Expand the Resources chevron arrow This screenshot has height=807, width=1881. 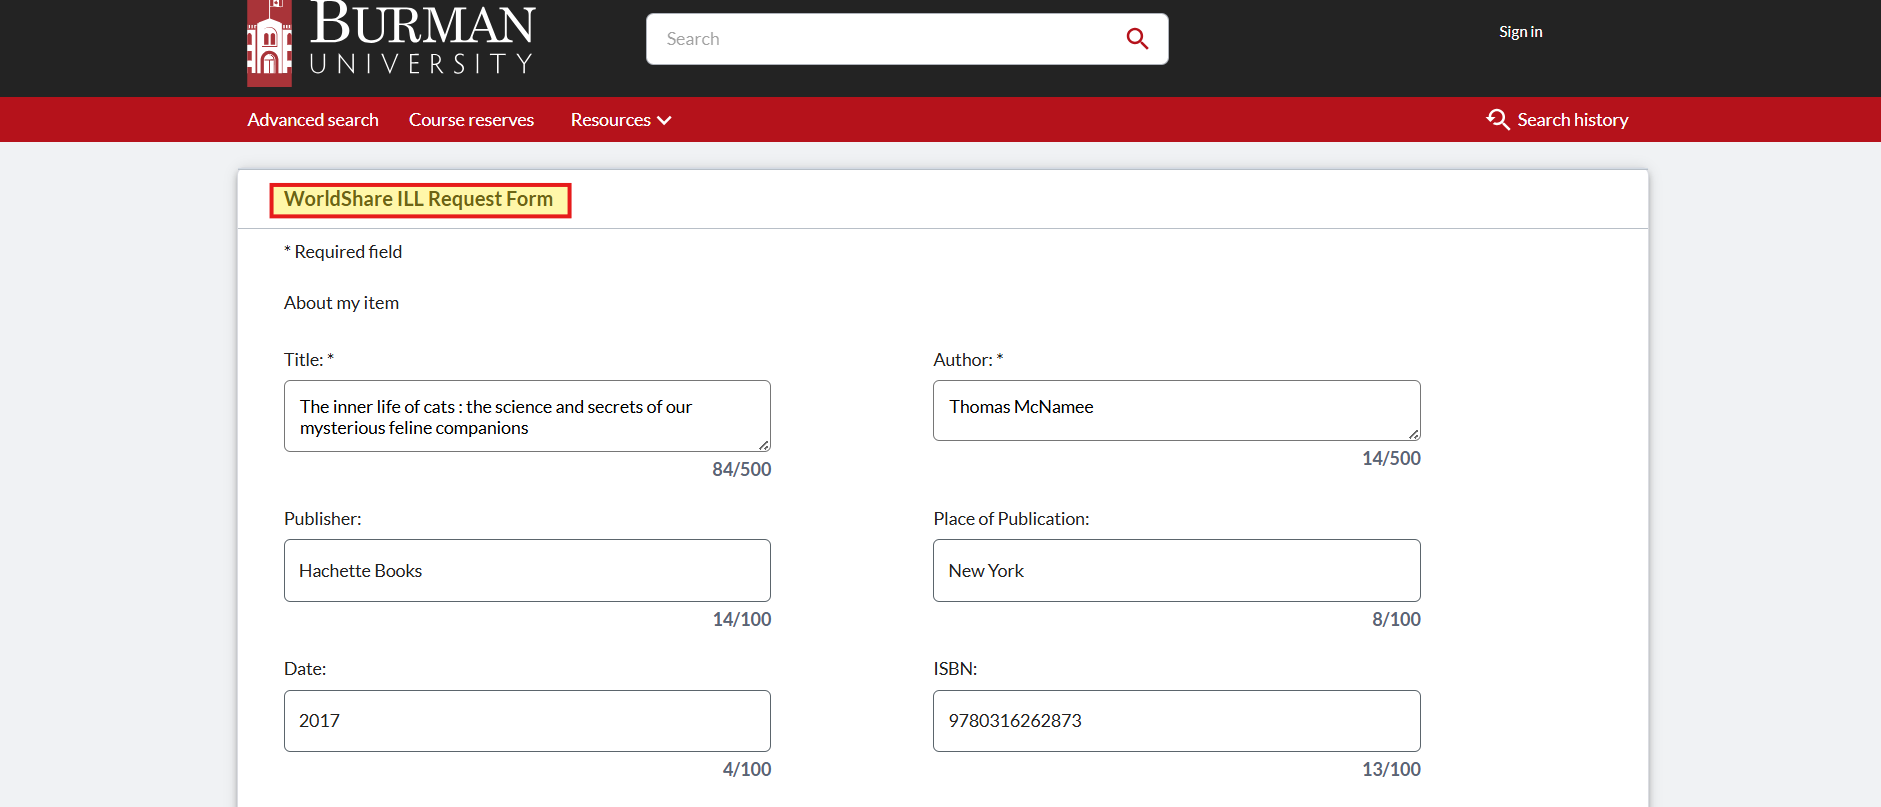[664, 121]
